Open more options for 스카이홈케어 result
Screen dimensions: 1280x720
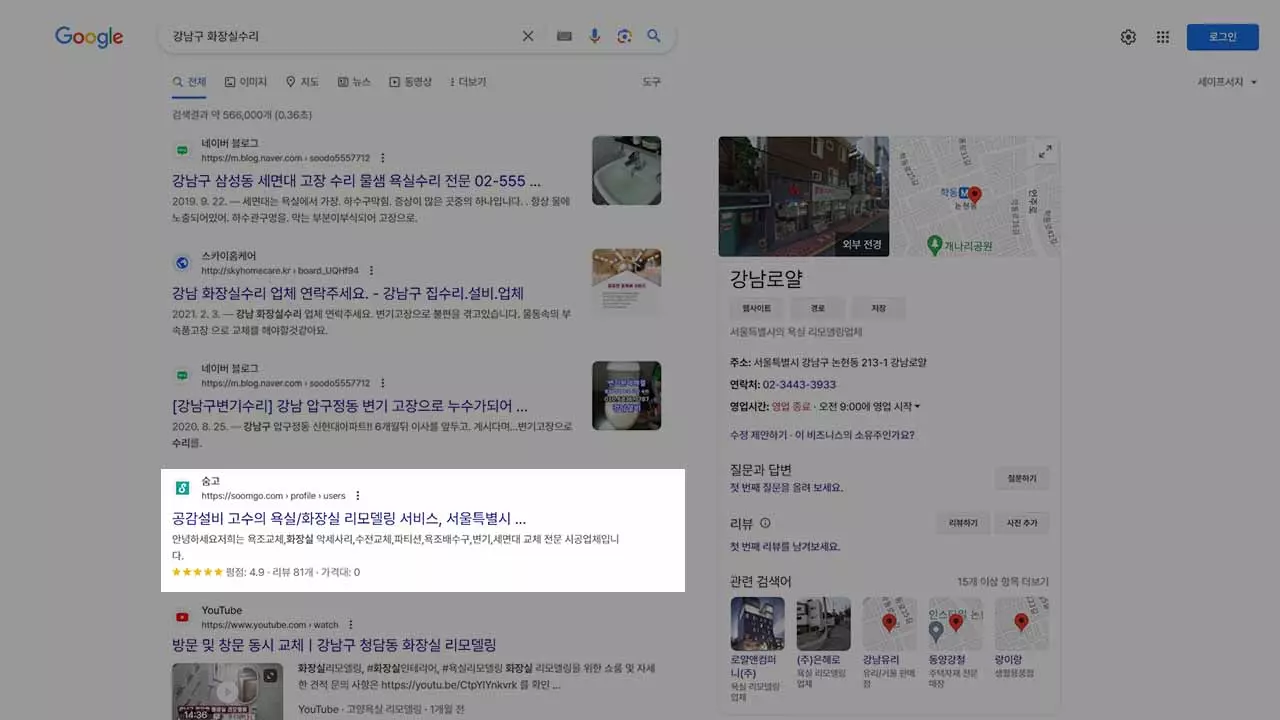click(x=371, y=270)
